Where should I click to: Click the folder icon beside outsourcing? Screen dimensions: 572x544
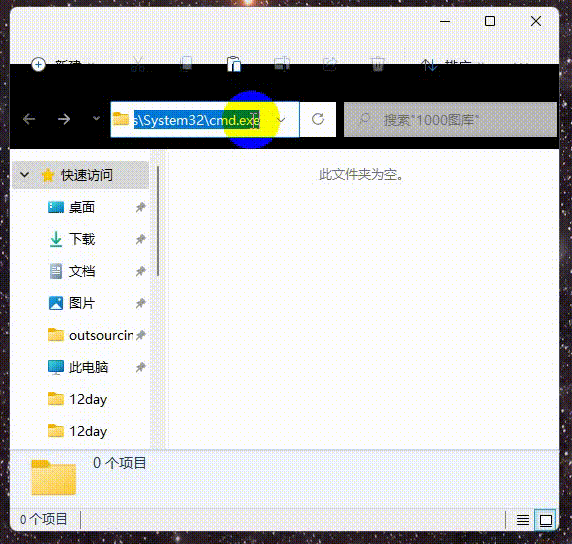click(x=56, y=335)
